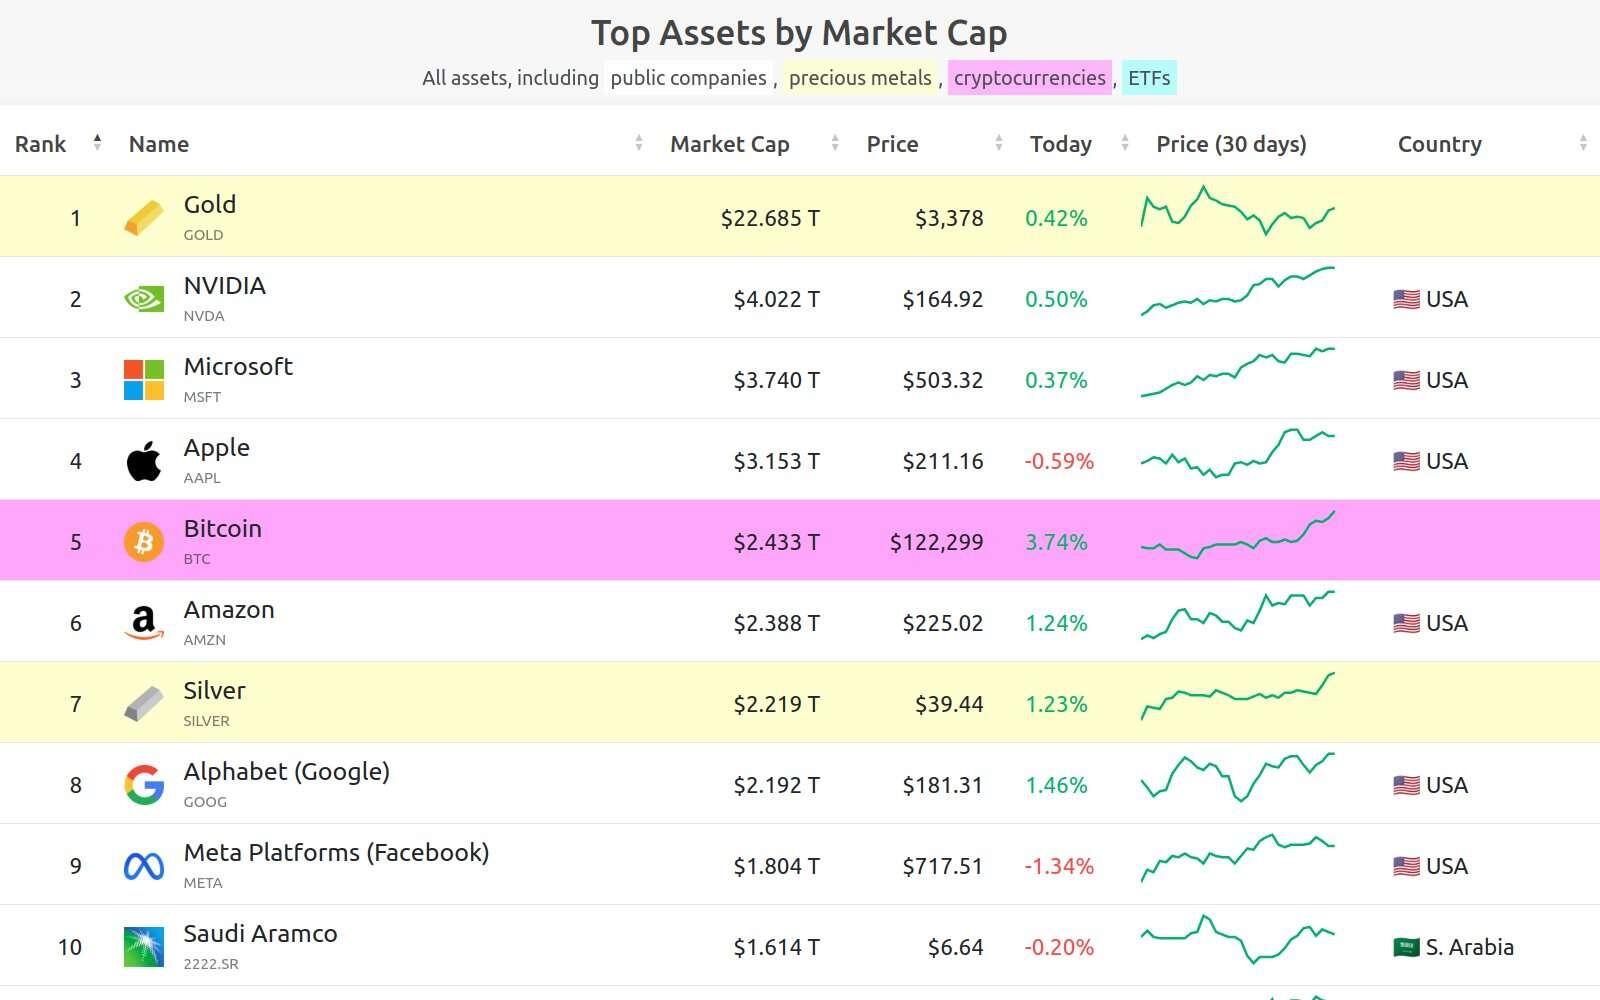The width and height of the screenshot is (1600, 1000).
Task: Click the Bitcoin logo icon
Action: 144,542
